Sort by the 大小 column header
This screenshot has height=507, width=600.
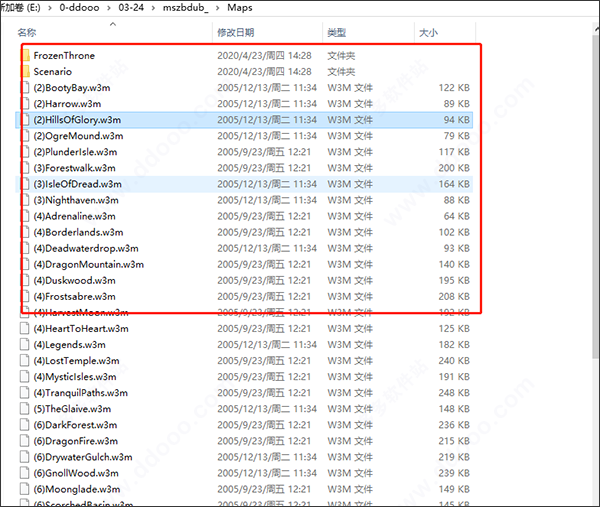(x=429, y=33)
